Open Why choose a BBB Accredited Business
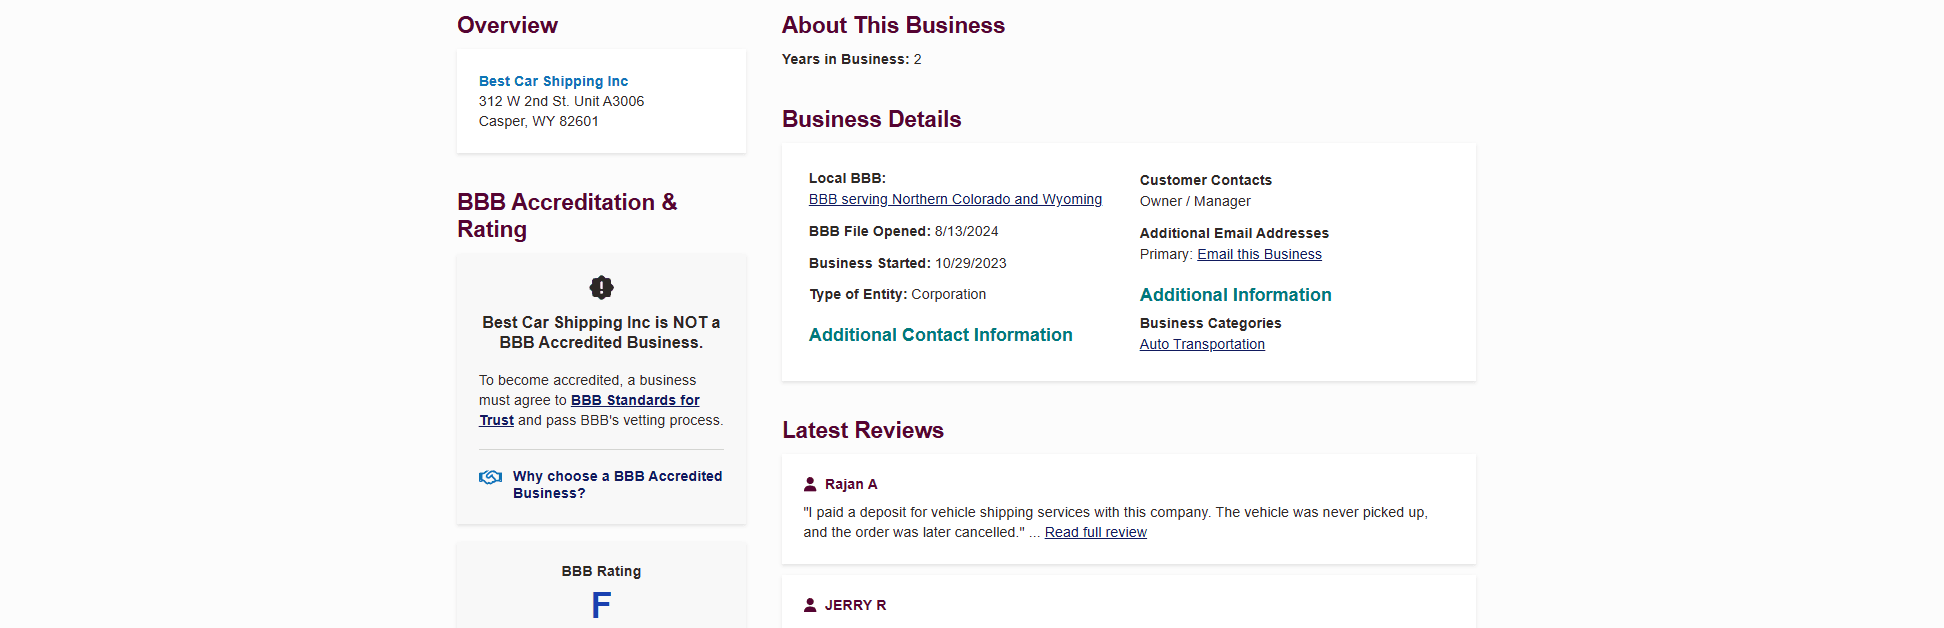The image size is (1944, 628). pyautogui.click(x=617, y=485)
